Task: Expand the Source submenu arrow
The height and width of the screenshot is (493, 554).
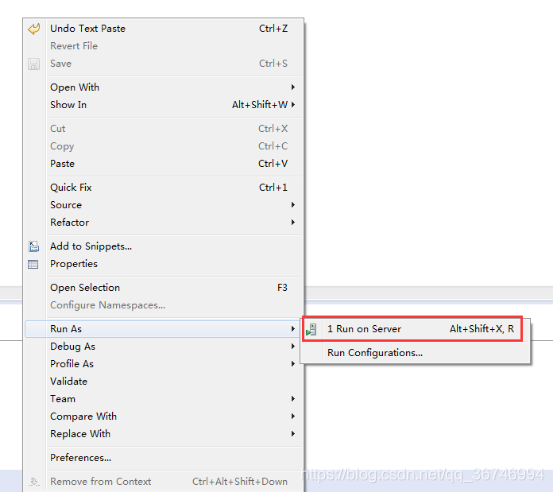Action: [x=293, y=205]
